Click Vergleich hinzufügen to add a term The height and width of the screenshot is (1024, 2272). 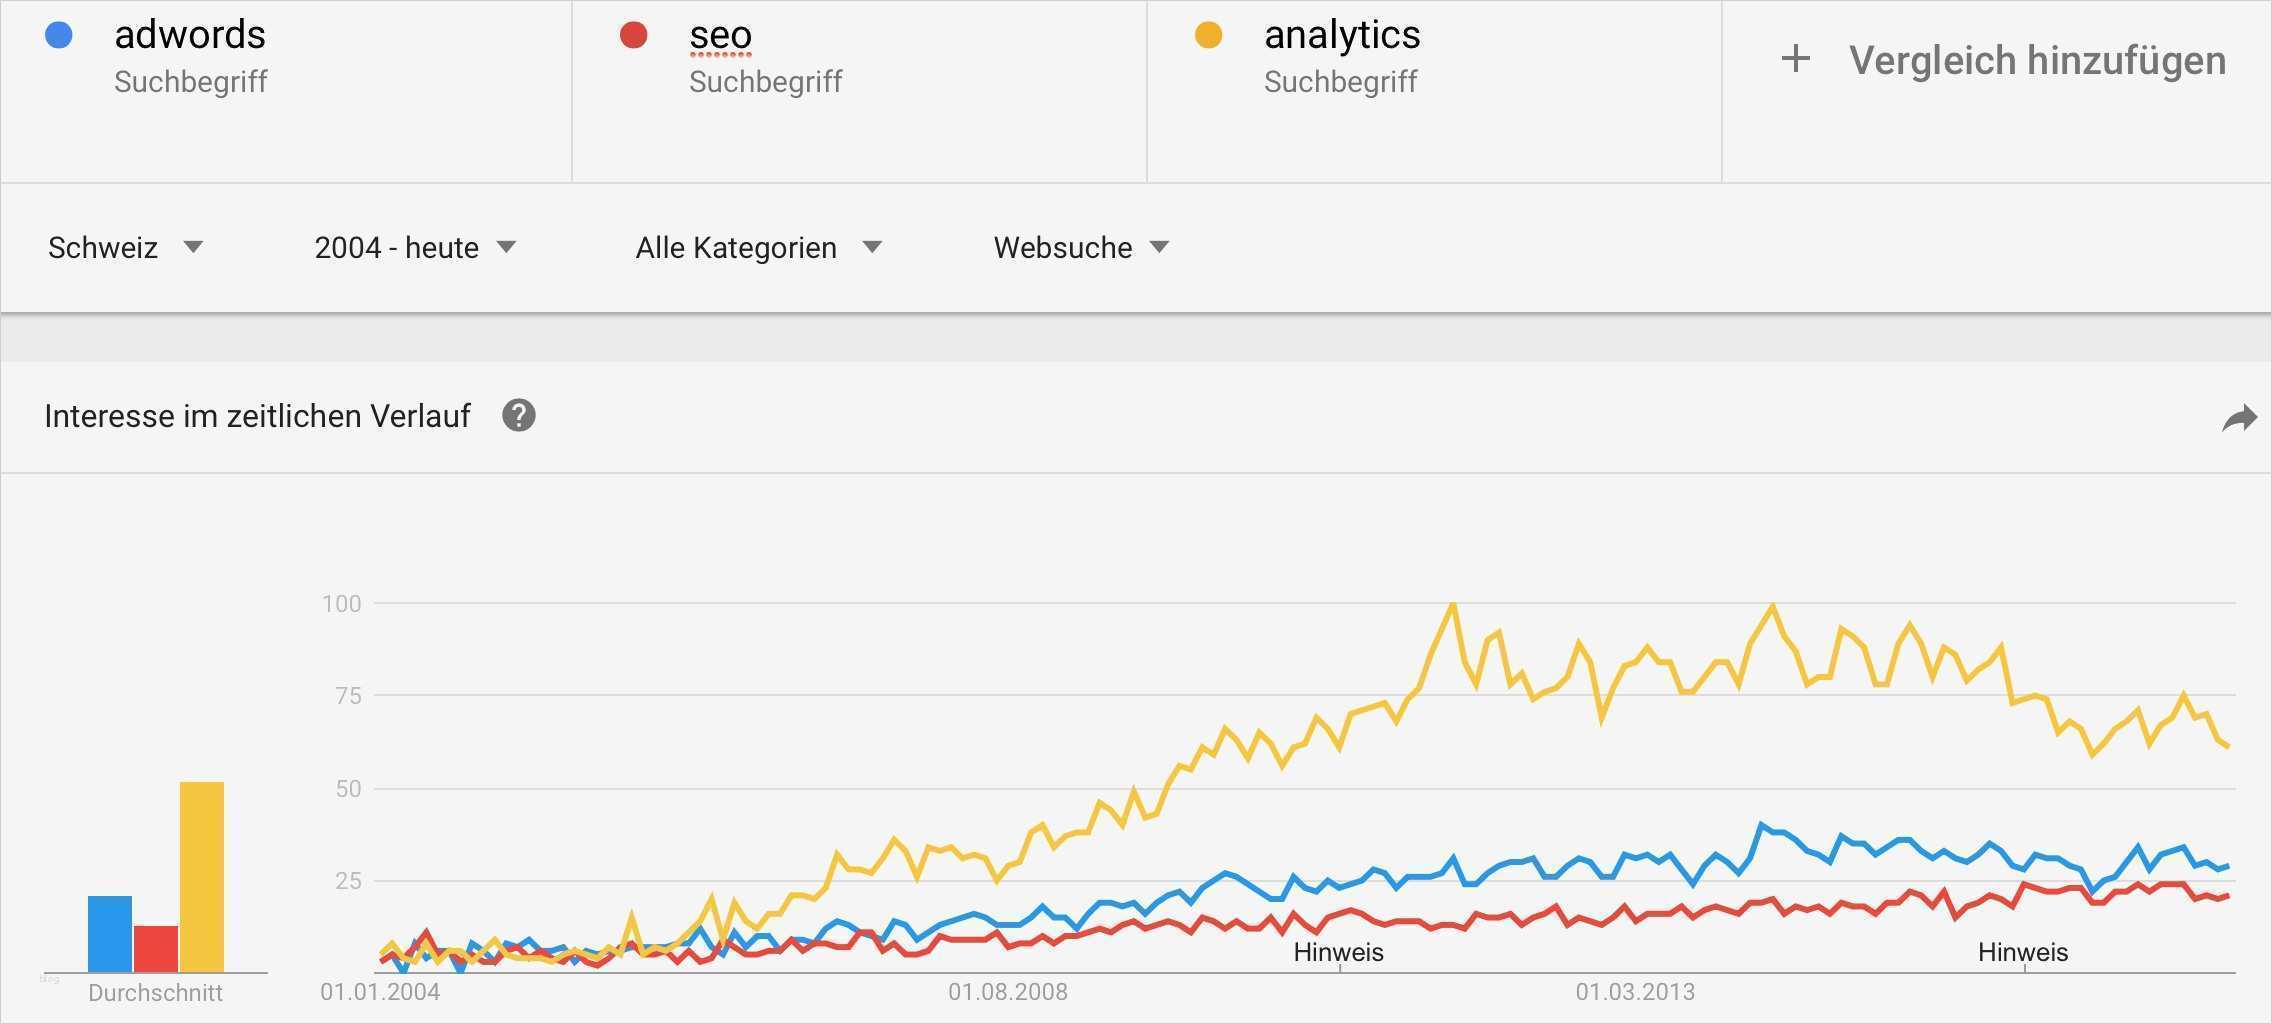point(2037,60)
